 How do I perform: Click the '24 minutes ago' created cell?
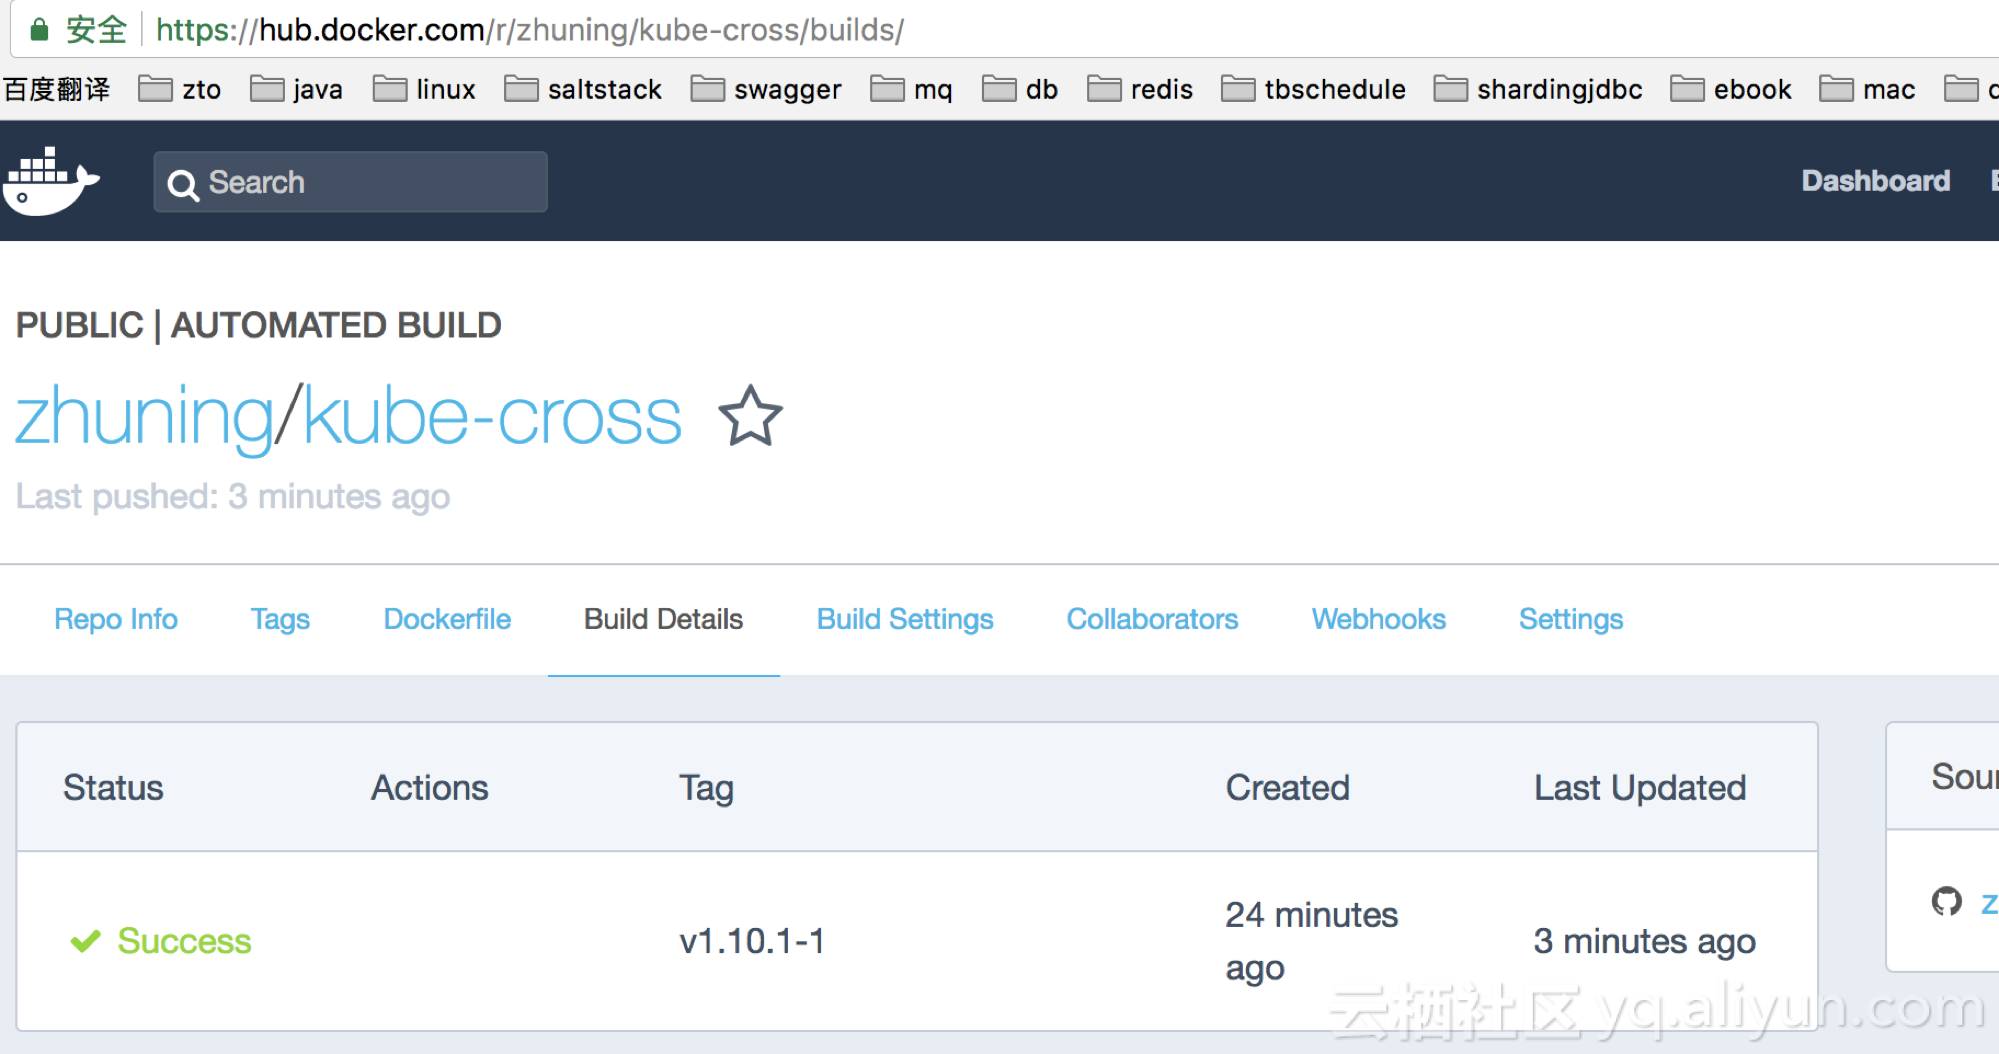click(x=1311, y=941)
